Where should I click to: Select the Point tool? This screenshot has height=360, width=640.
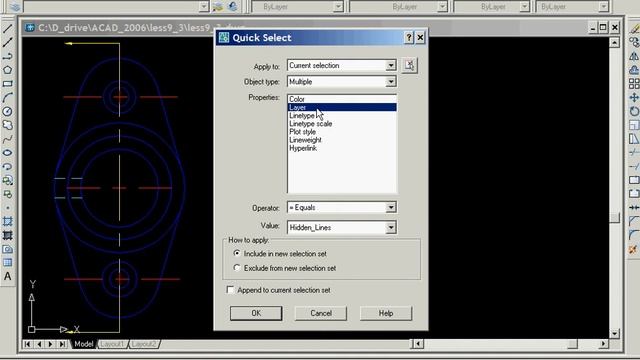7,208
